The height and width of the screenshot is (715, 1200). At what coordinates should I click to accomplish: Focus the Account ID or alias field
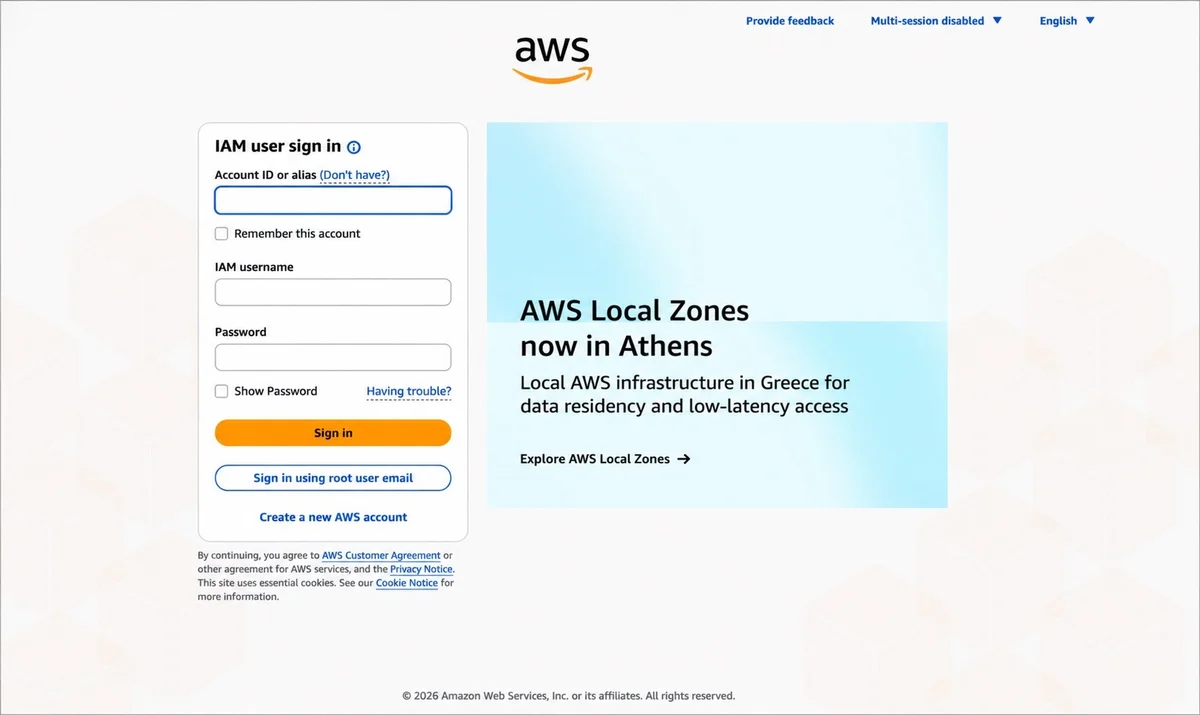(333, 200)
